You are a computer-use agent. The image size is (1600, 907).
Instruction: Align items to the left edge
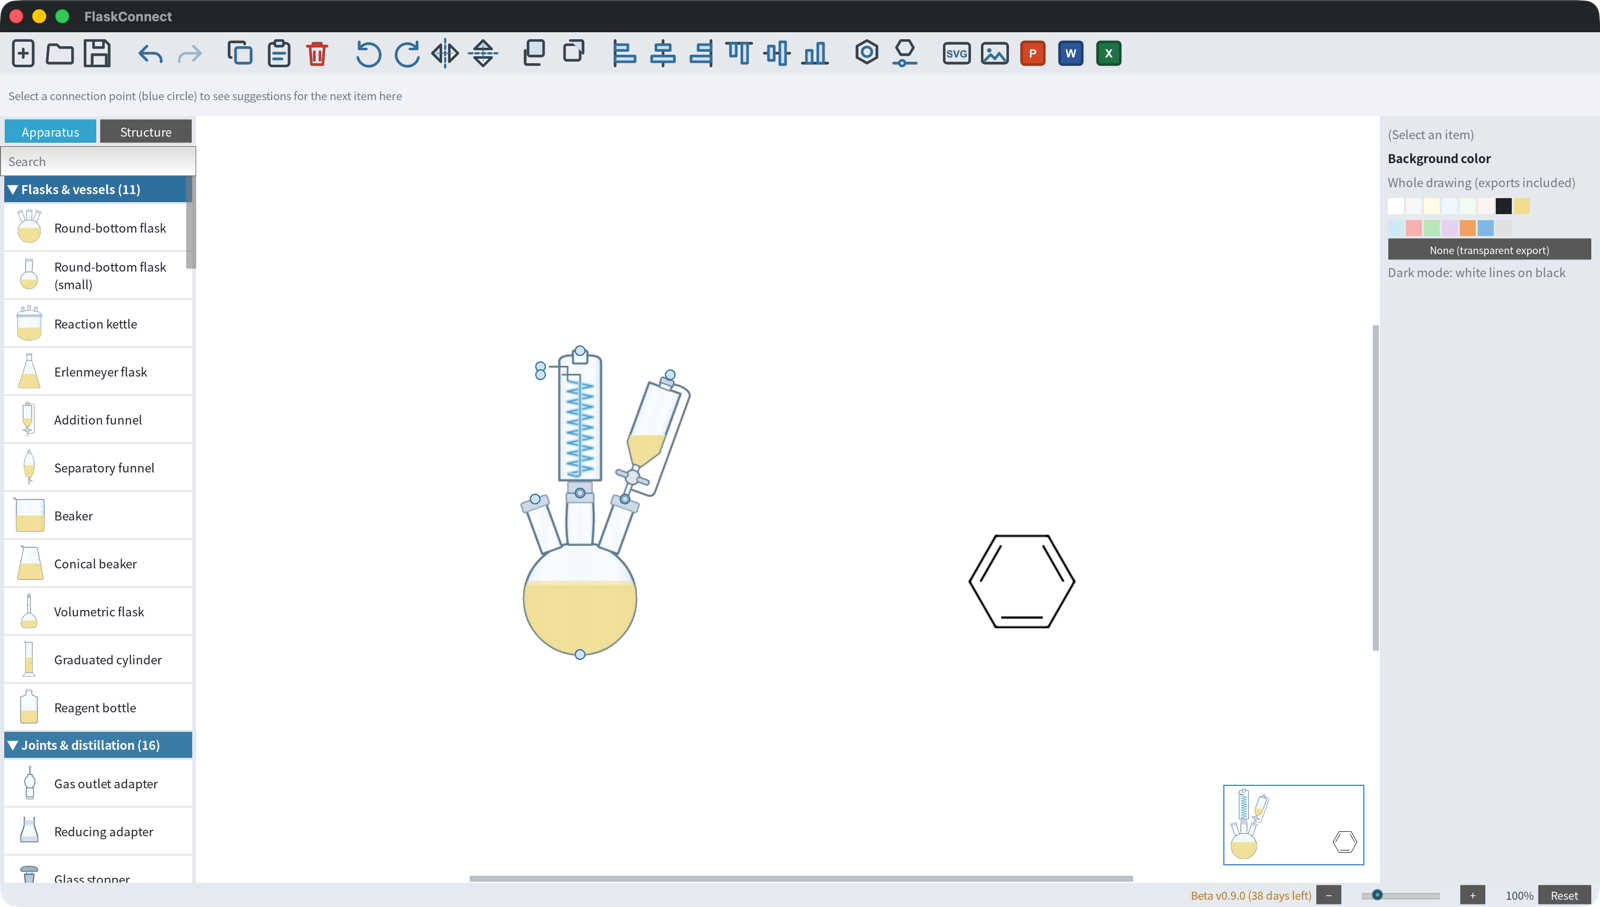tap(624, 53)
